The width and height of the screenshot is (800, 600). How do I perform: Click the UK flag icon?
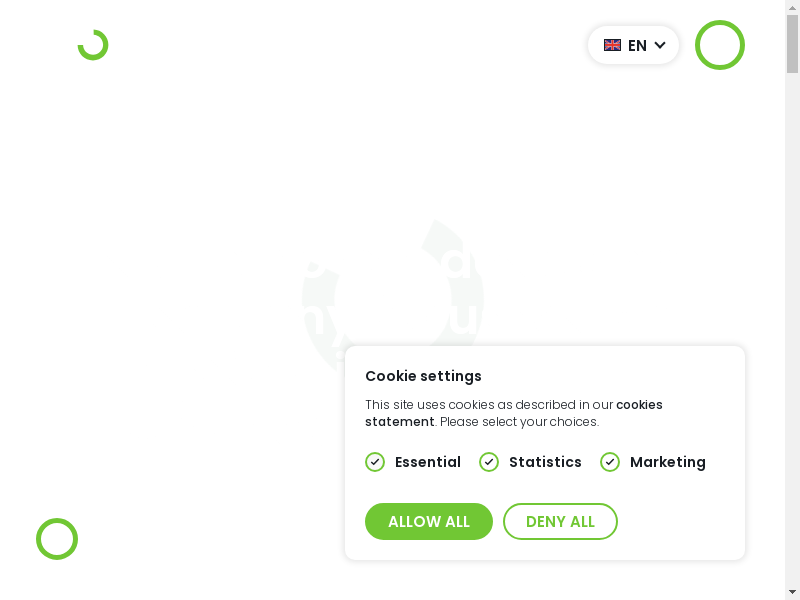pyautogui.click(x=612, y=45)
